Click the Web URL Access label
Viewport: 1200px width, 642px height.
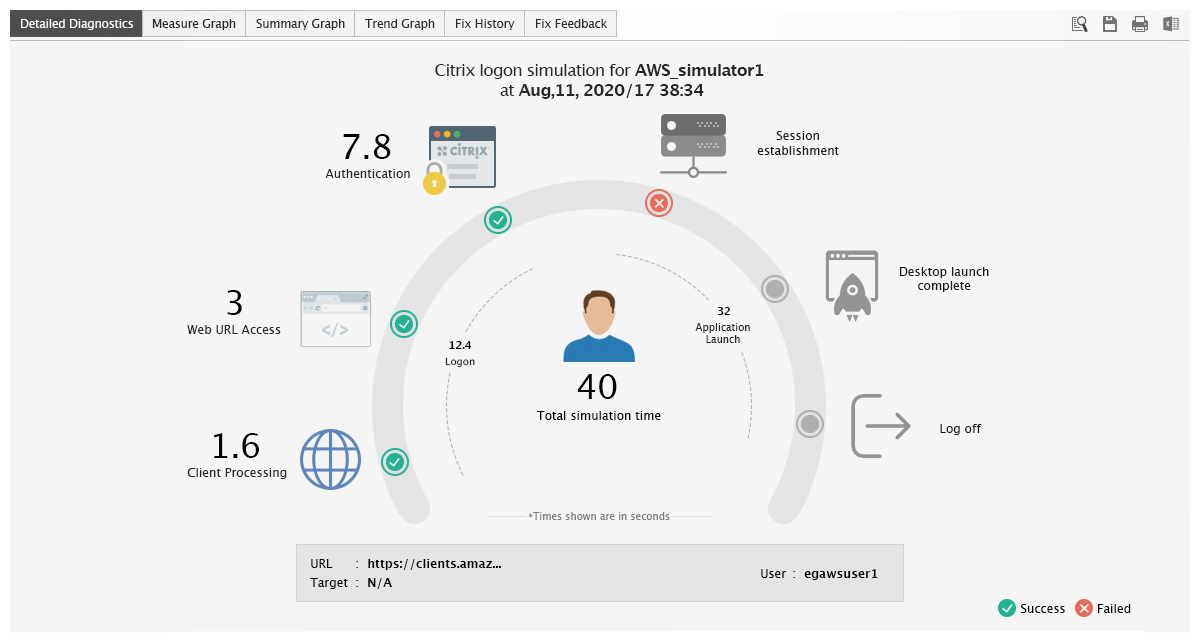[x=234, y=330]
